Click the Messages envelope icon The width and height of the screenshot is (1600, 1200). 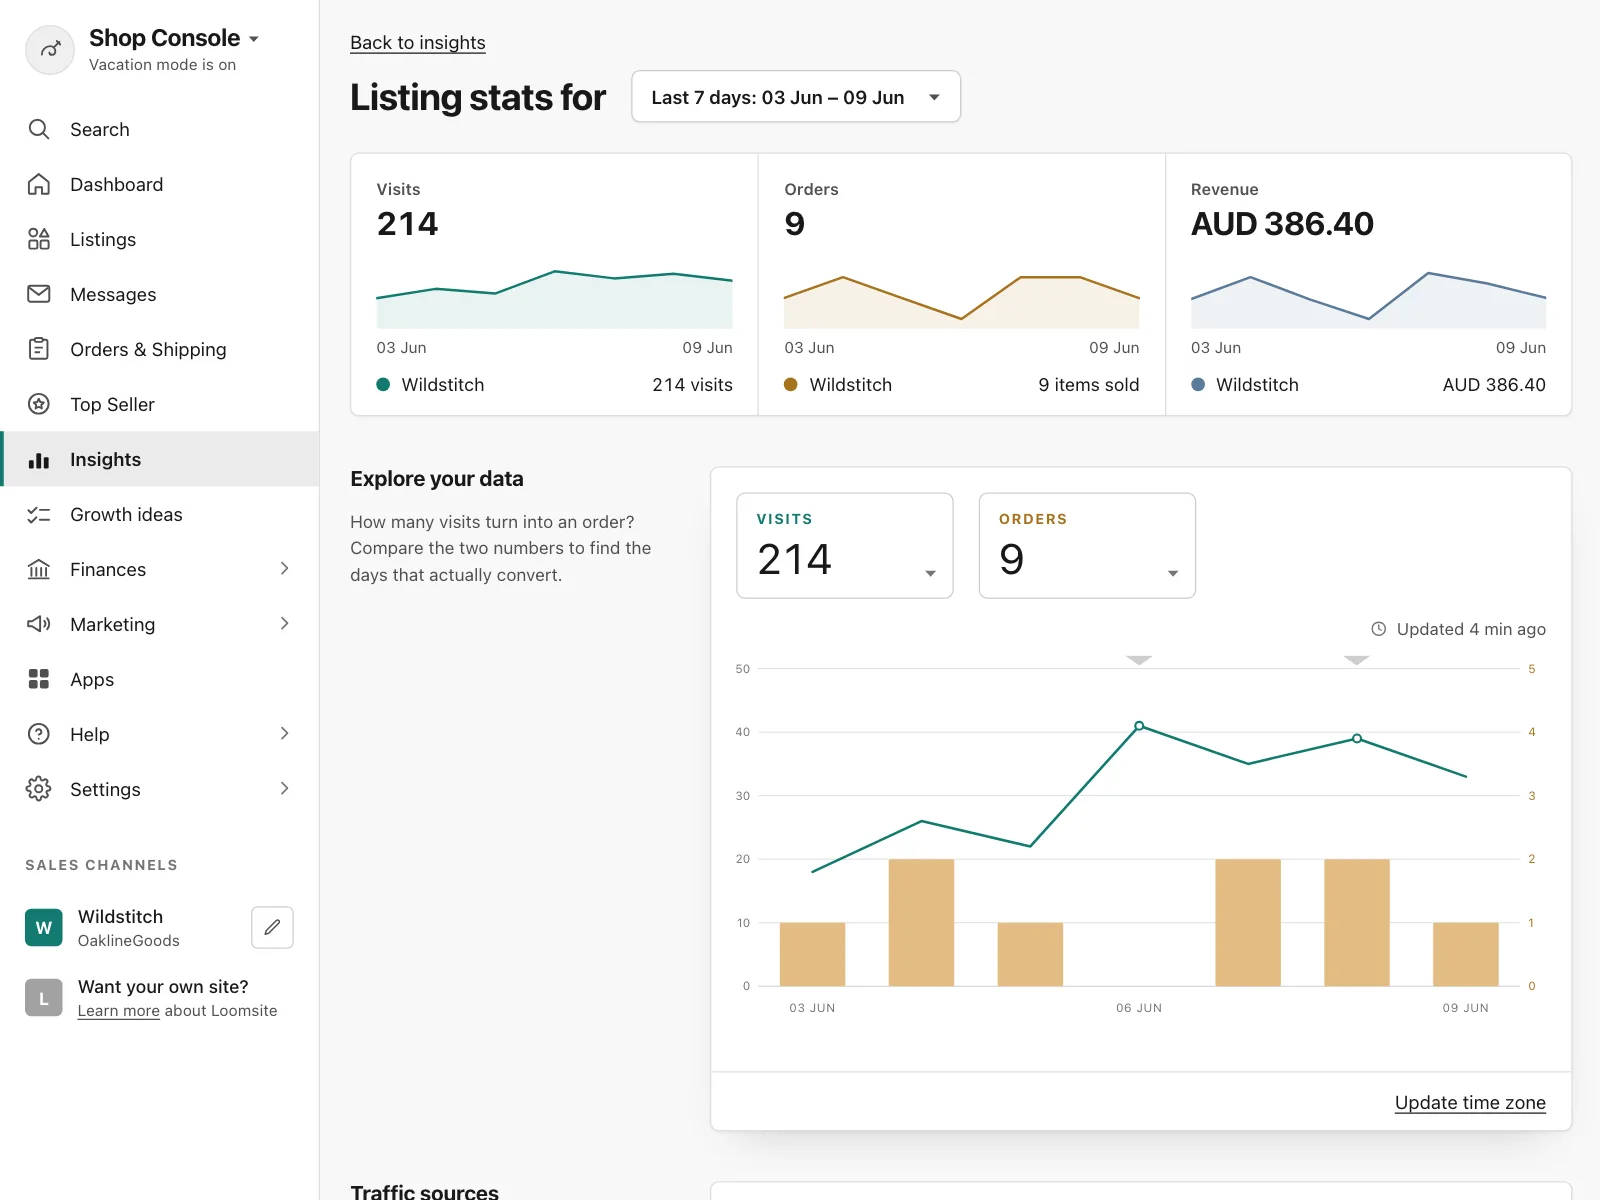click(x=39, y=294)
